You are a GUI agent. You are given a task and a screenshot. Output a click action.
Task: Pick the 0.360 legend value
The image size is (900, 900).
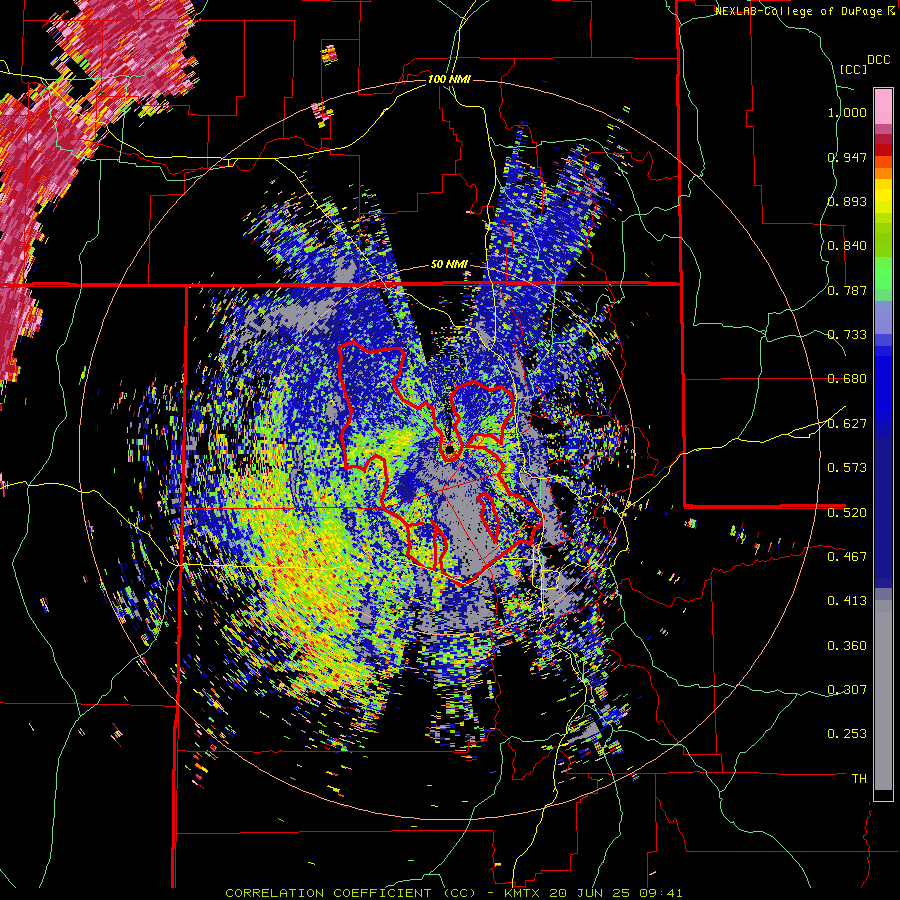coord(847,646)
